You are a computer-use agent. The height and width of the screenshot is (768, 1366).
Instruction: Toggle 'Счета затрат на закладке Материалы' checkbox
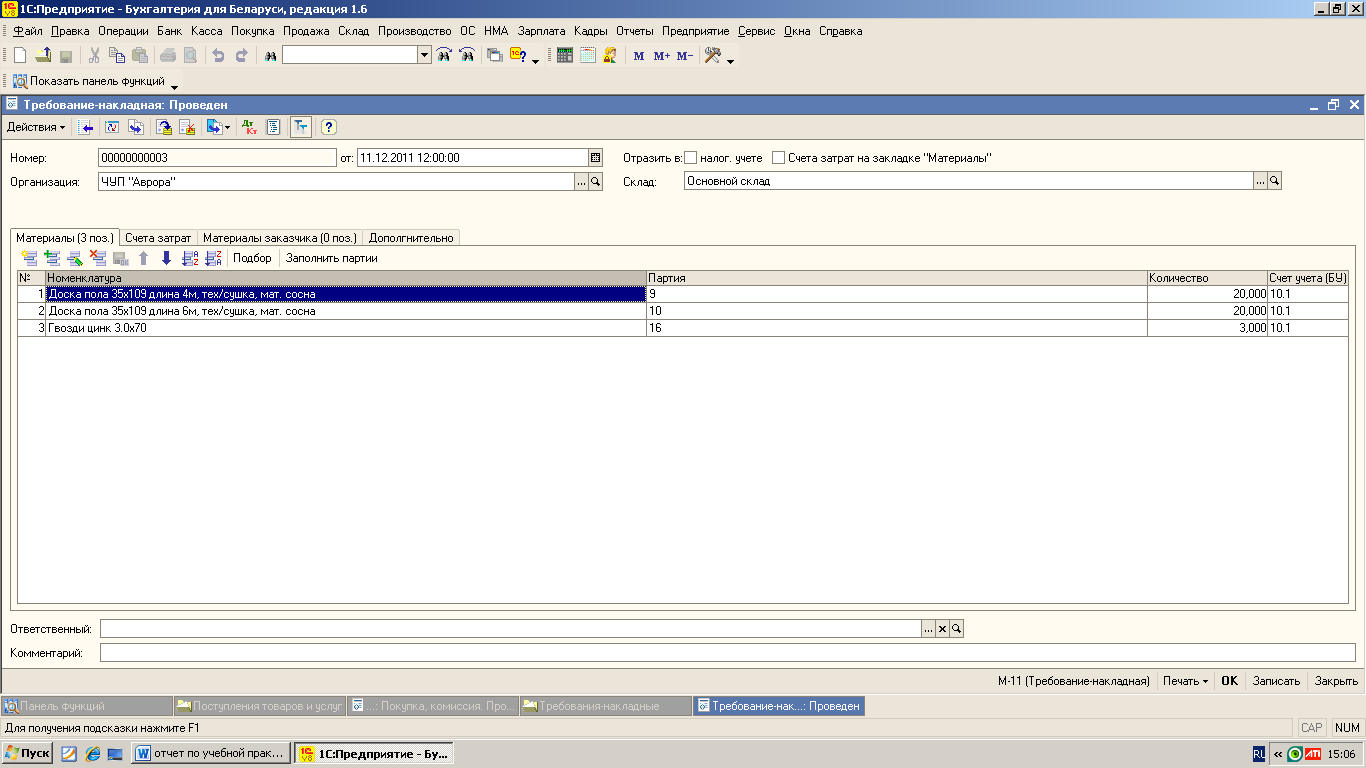(x=779, y=158)
